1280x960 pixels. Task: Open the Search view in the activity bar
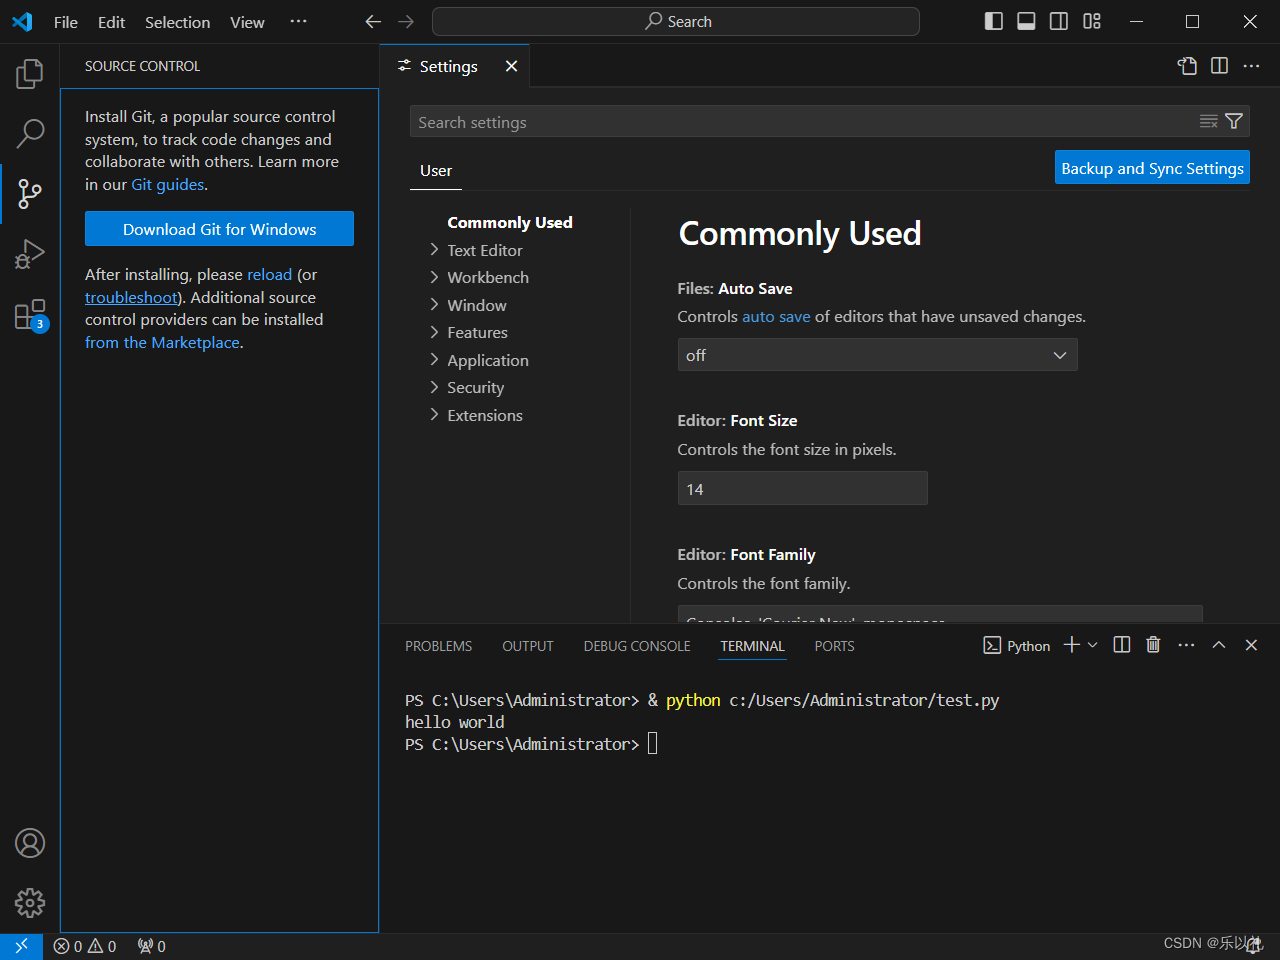(29, 133)
